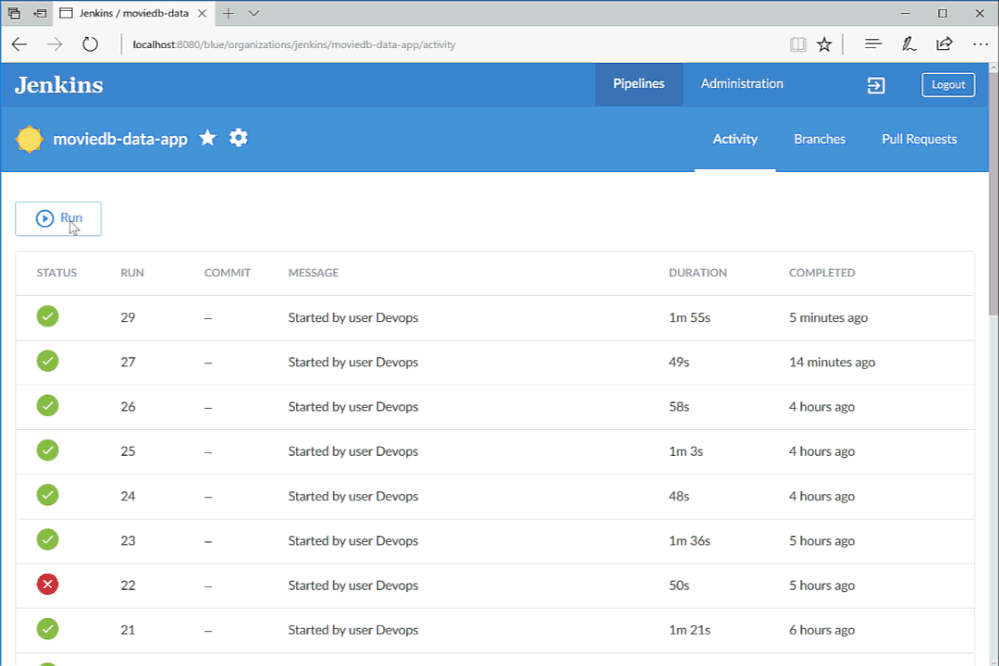The height and width of the screenshot is (666, 999).
Task: Add page to browser favorites star
Action: click(824, 45)
